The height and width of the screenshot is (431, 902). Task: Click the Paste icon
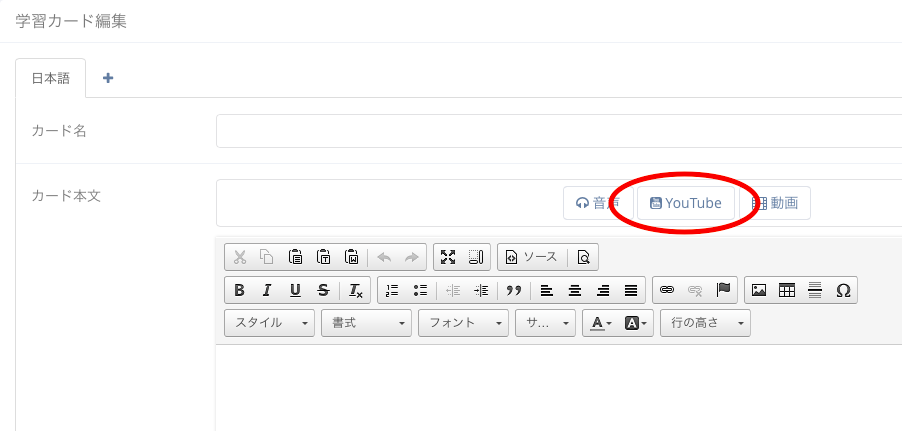coord(296,257)
